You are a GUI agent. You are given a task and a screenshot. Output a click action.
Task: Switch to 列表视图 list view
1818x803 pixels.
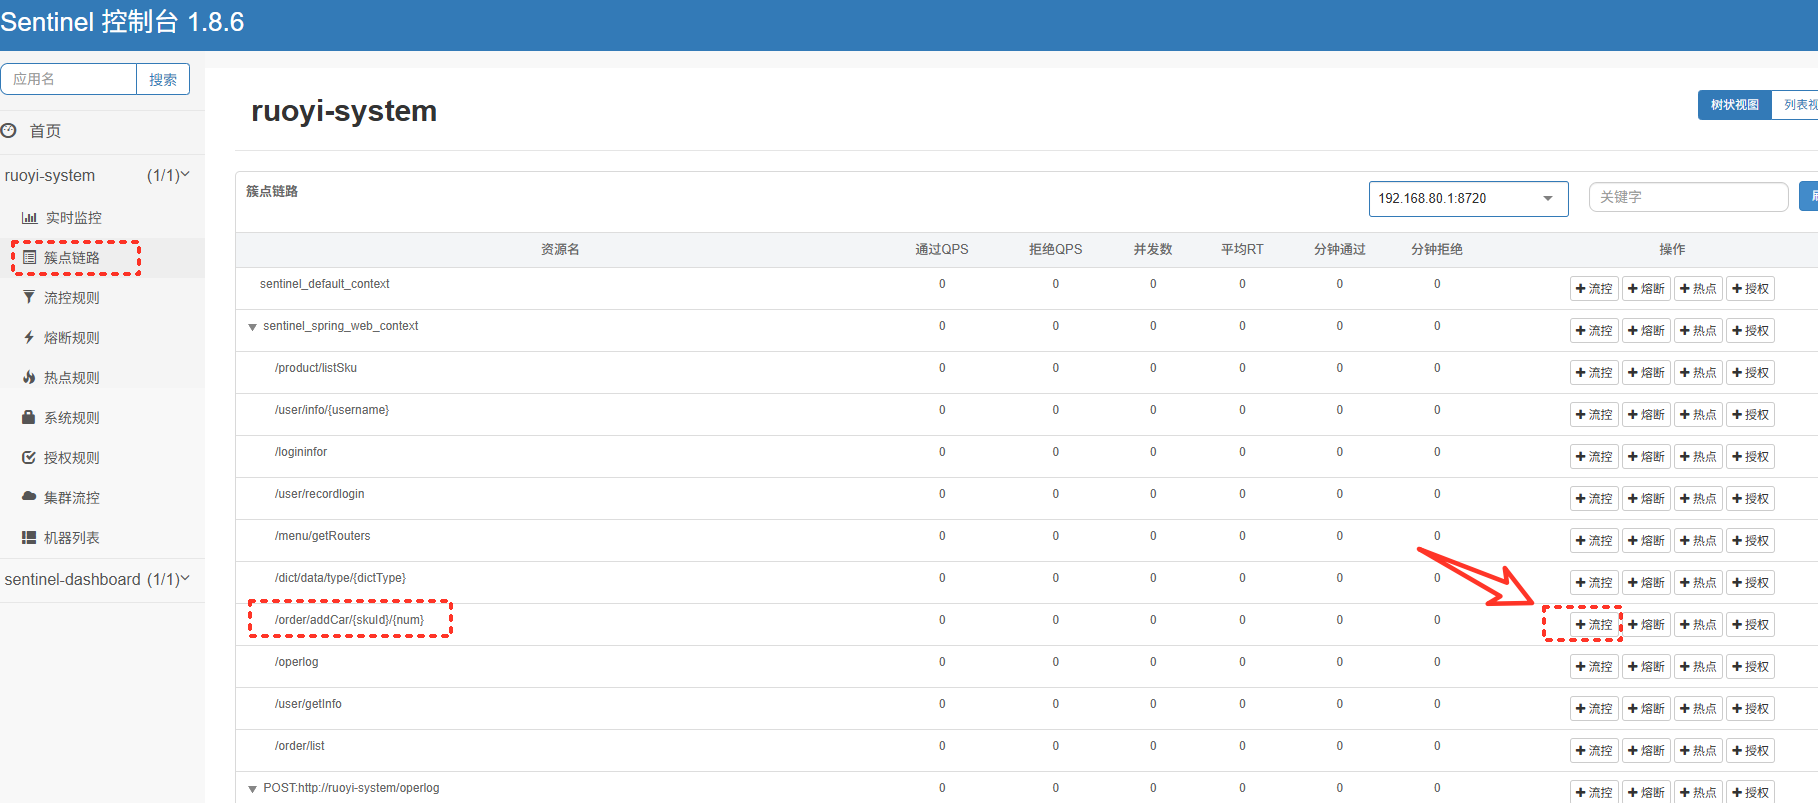[x=1798, y=105]
